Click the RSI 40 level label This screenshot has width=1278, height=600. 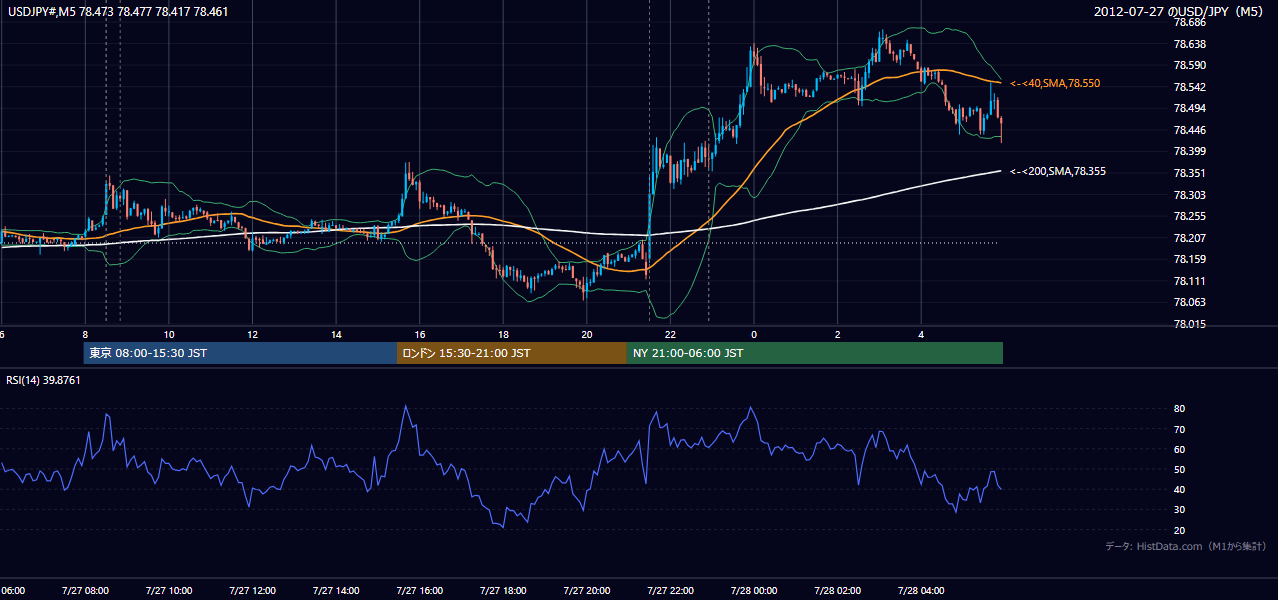click(1179, 489)
